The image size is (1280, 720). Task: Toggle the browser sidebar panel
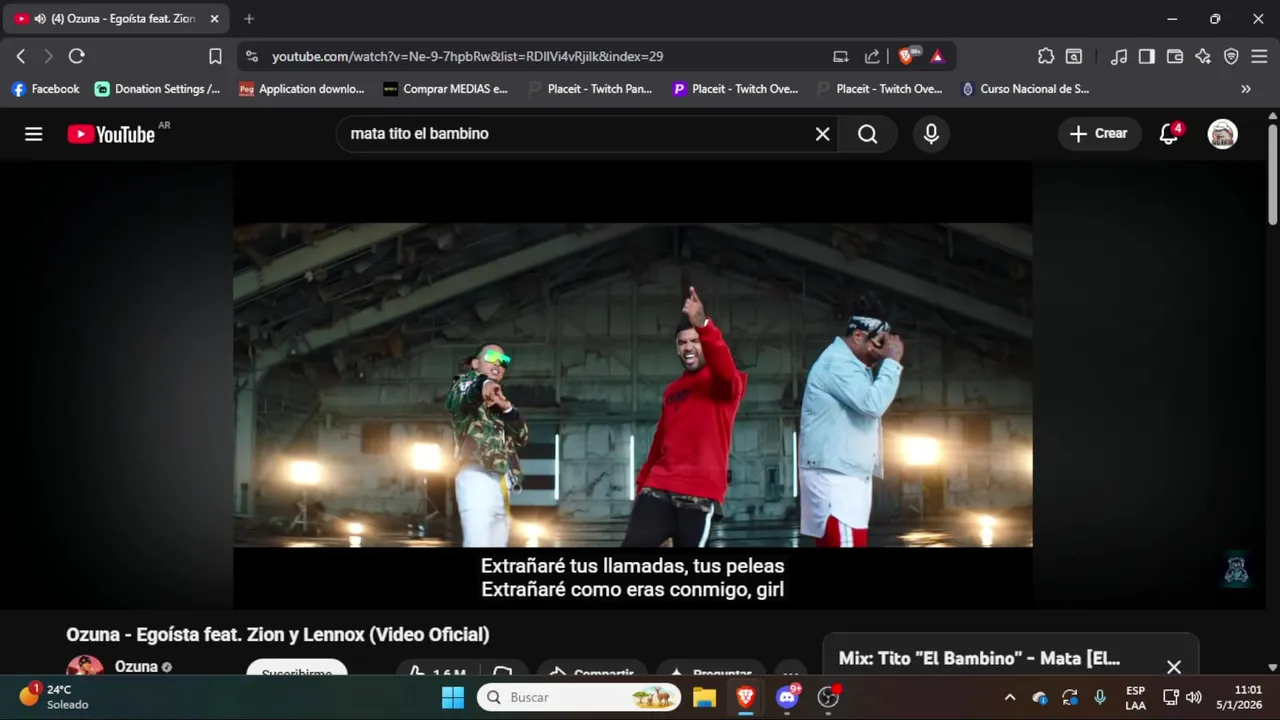tap(1147, 56)
